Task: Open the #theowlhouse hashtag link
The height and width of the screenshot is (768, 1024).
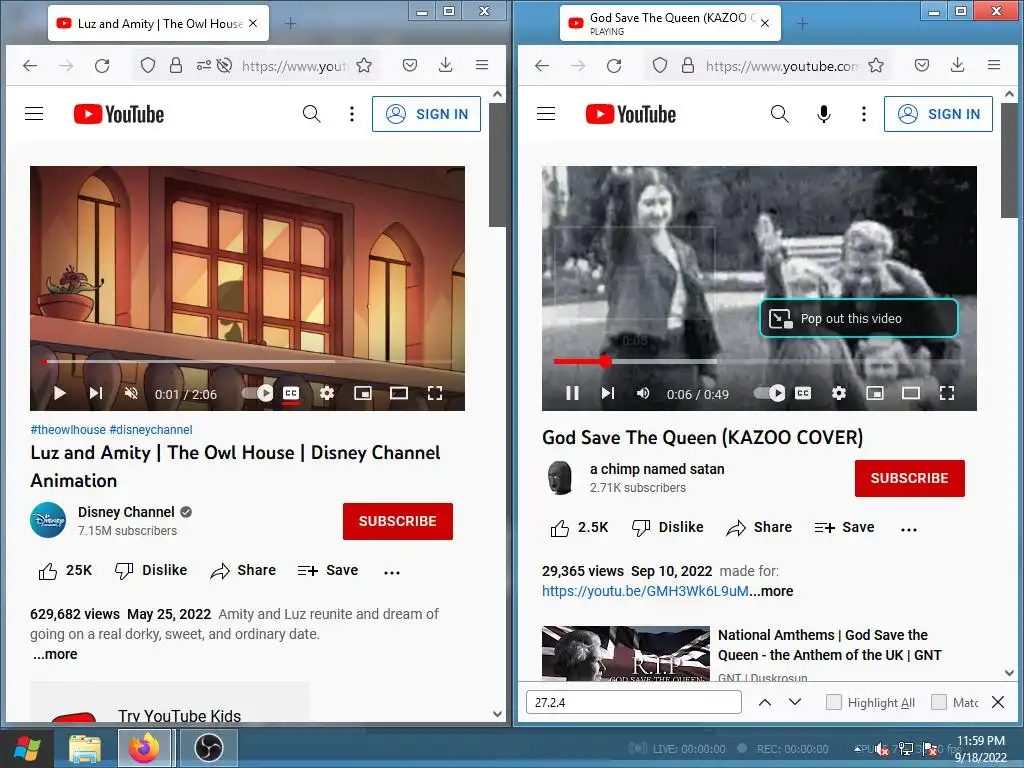Action: pos(68,430)
